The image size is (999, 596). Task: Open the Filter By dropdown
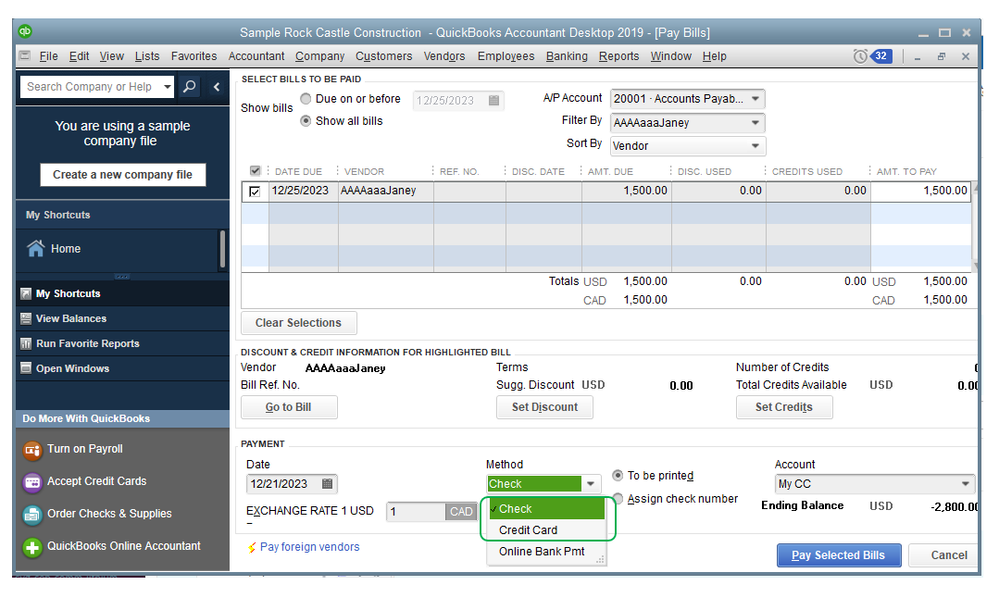tap(755, 122)
